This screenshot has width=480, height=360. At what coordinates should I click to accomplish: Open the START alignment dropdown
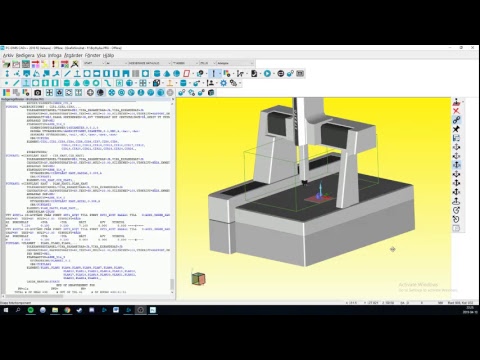(94, 63)
